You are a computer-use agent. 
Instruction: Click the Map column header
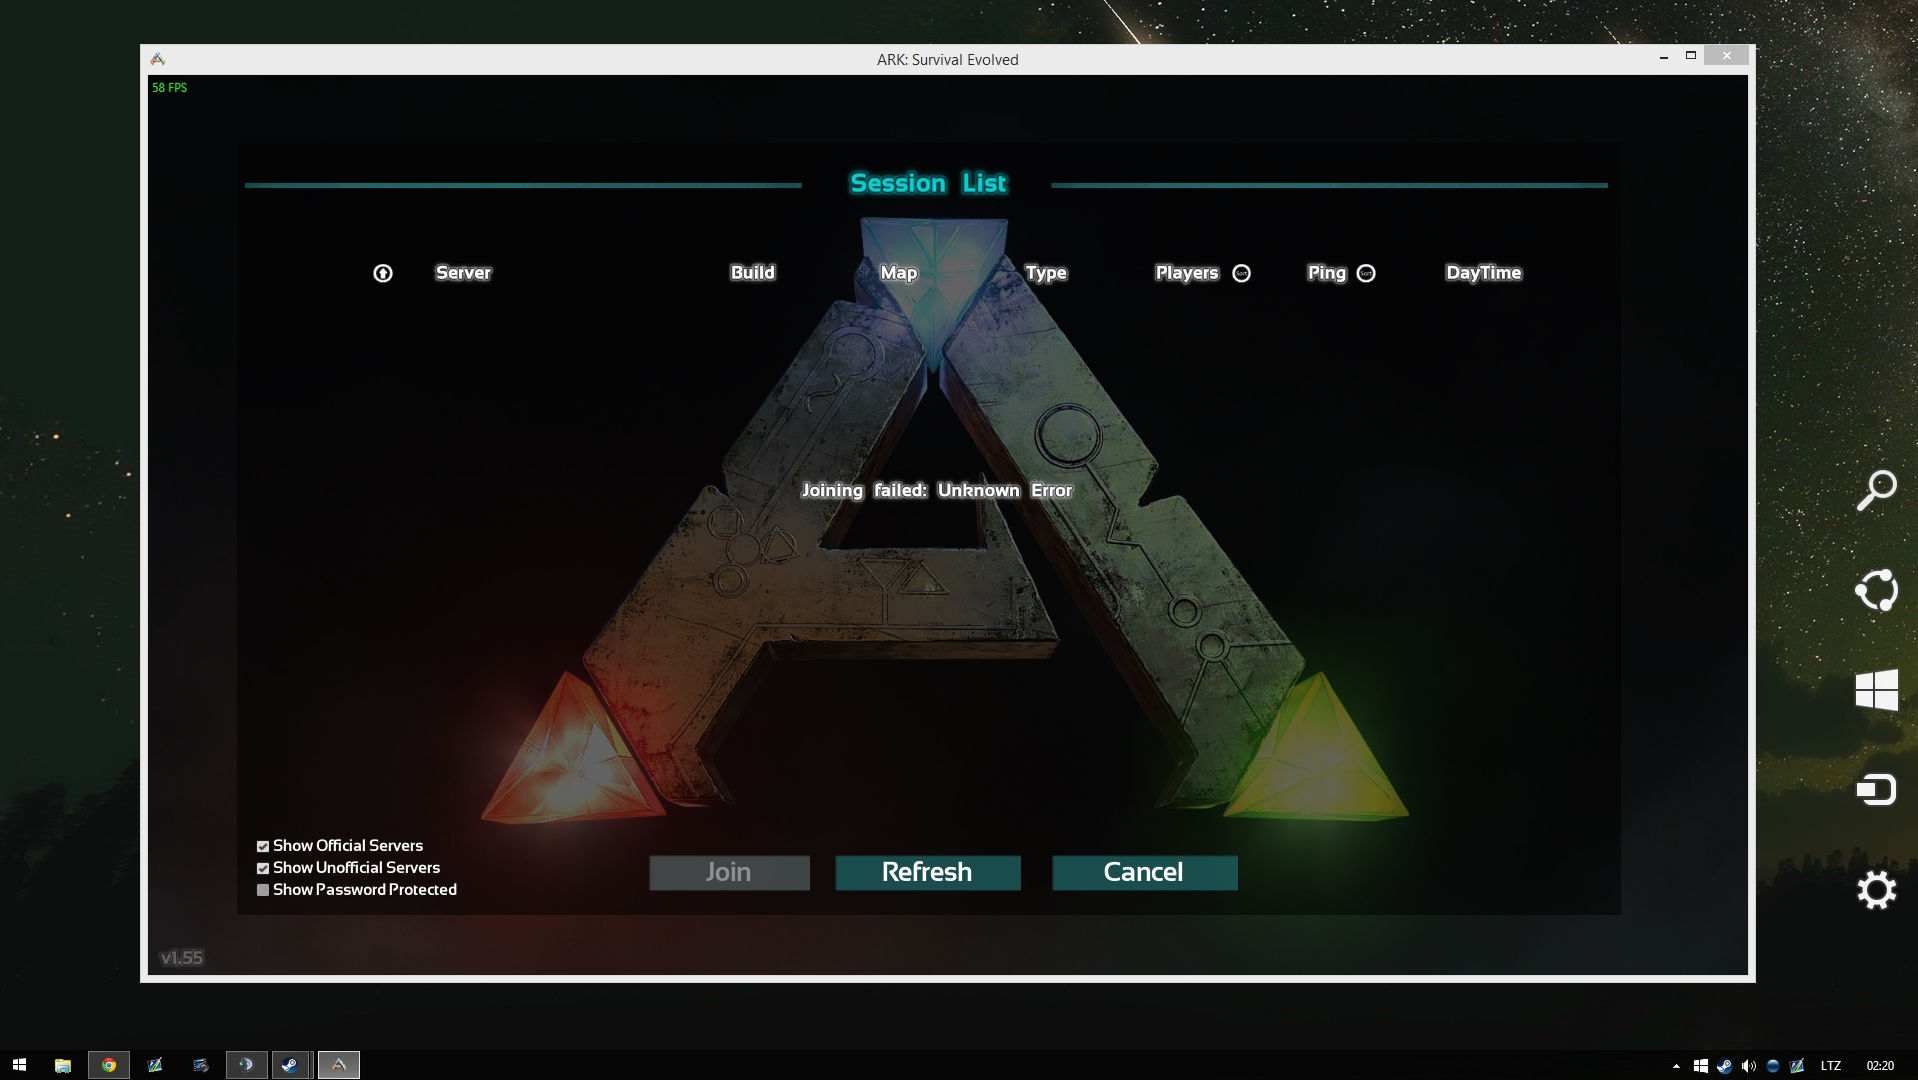[899, 273]
